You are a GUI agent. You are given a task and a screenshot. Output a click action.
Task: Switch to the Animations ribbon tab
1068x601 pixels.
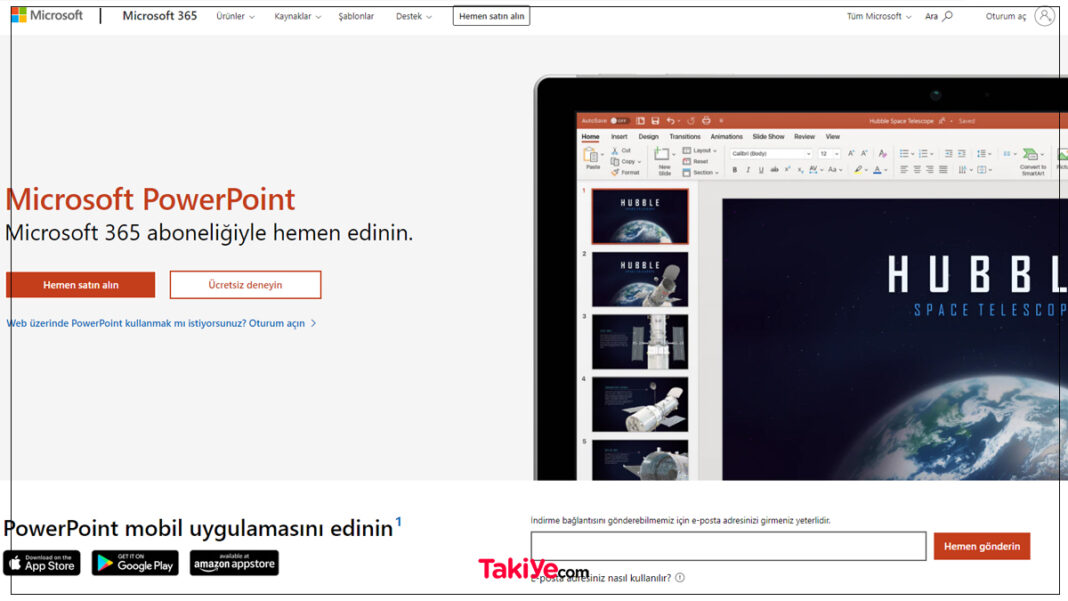[x=727, y=137]
